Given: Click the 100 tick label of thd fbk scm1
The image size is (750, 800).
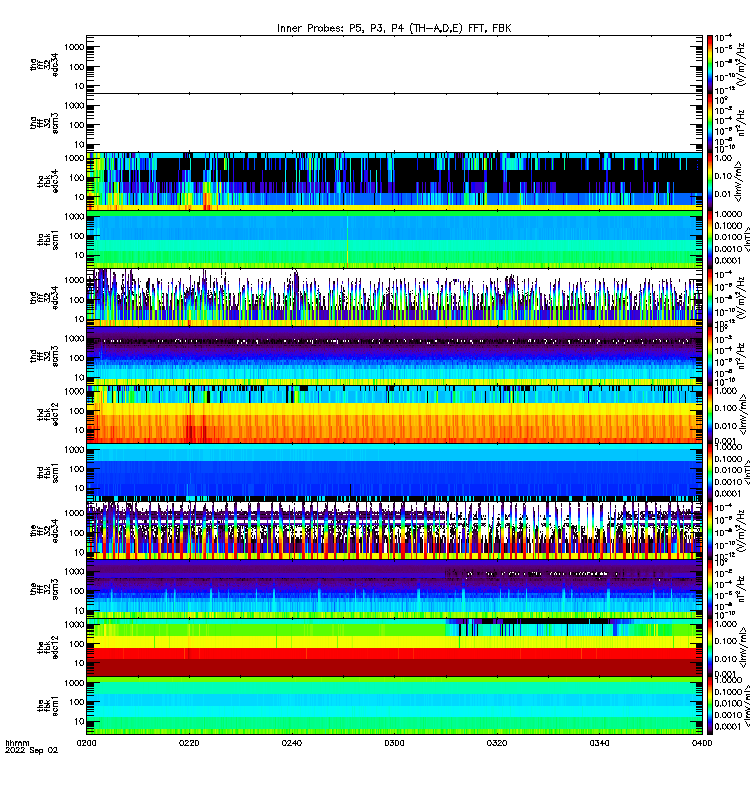Looking at the screenshot, I should click(77, 468).
